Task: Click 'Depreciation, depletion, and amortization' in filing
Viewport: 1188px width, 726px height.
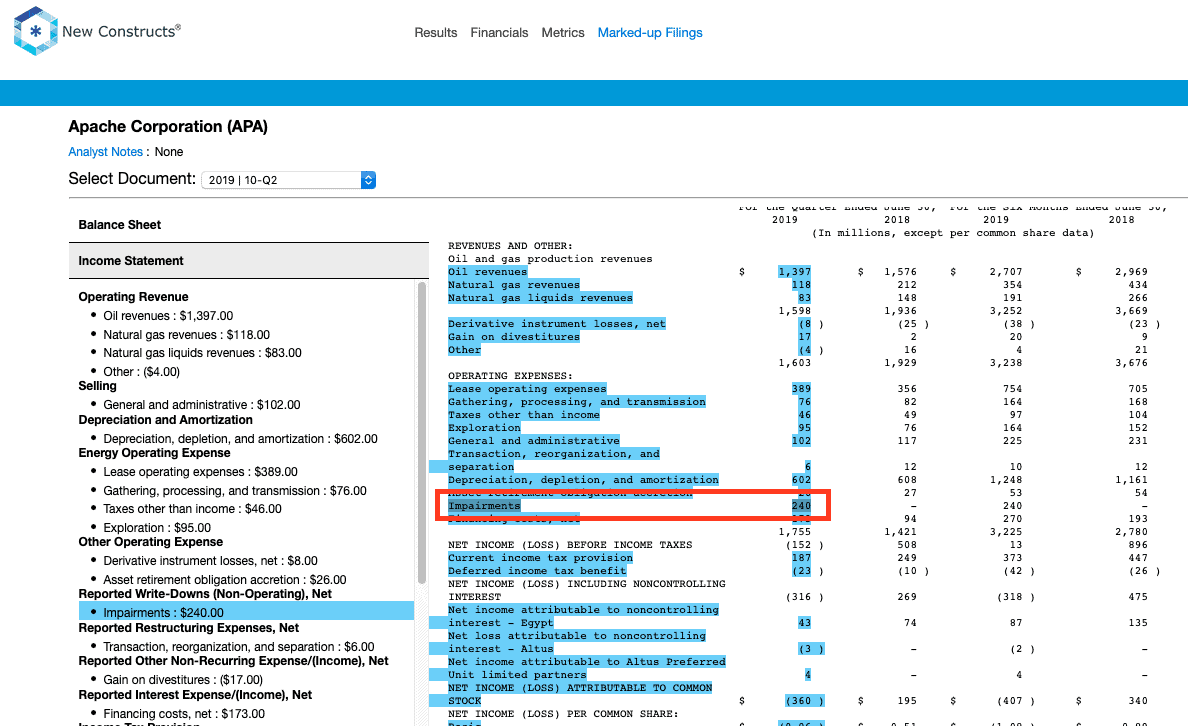Action: 583,480
